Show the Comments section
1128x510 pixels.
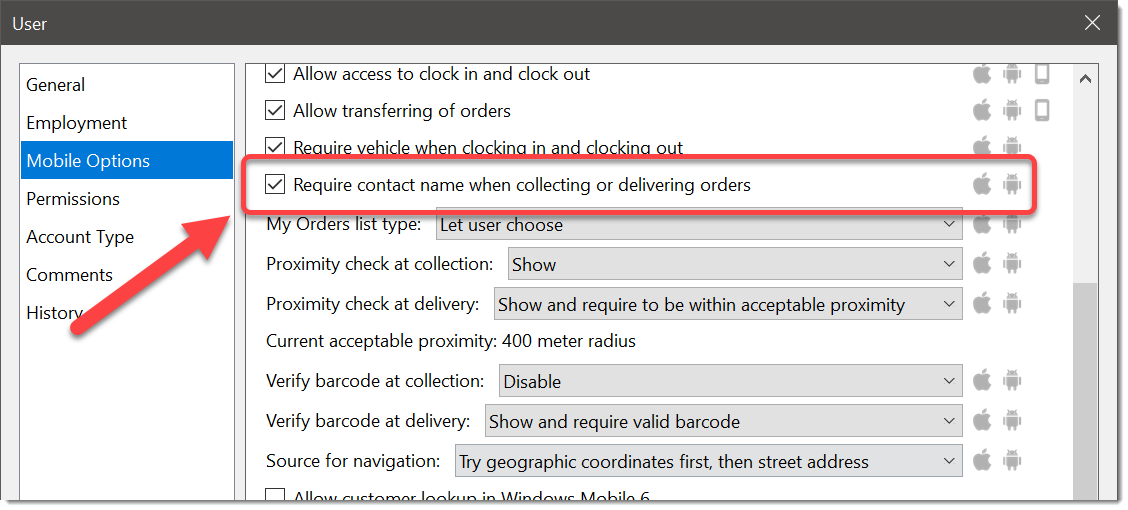point(127,275)
